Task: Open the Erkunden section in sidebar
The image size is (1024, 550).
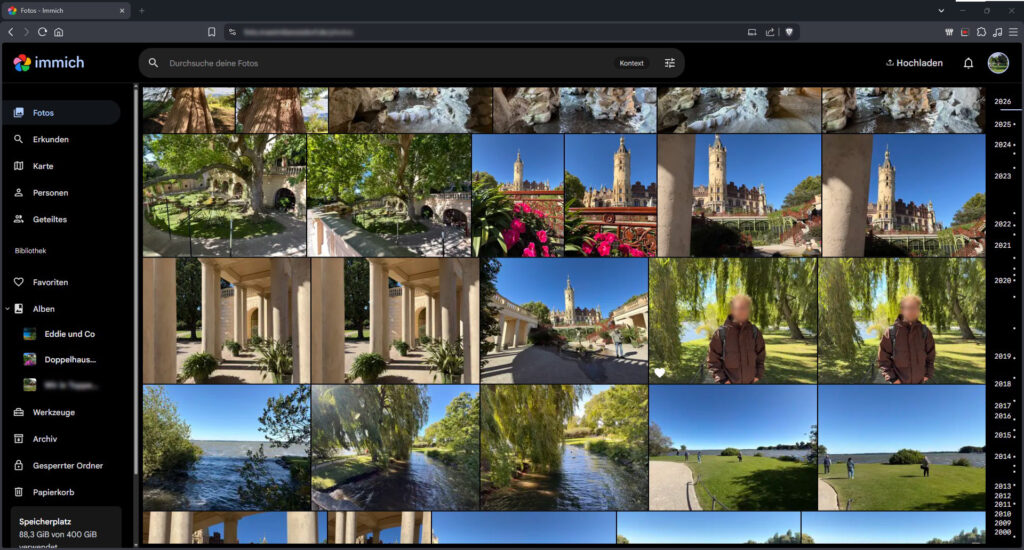Action: (50, 139)
